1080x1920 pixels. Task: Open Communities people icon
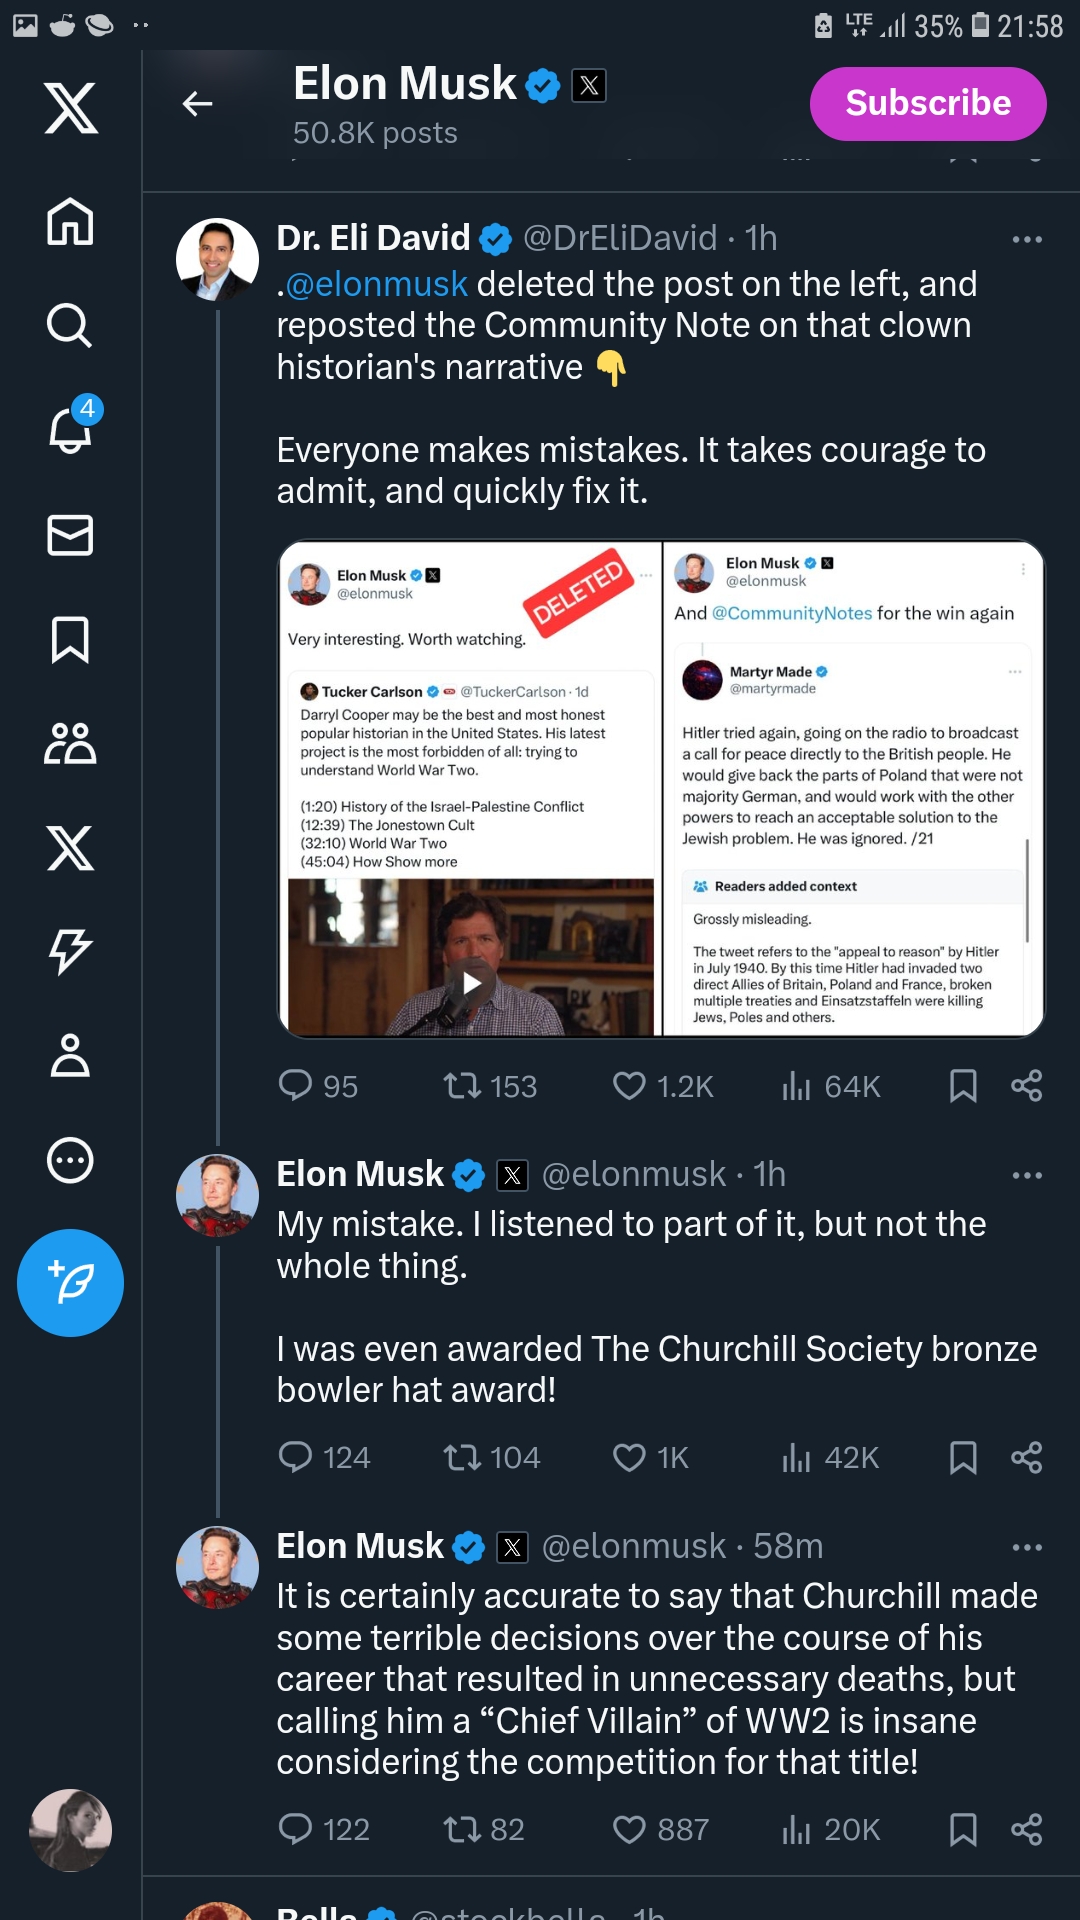(x=70, y=744)
